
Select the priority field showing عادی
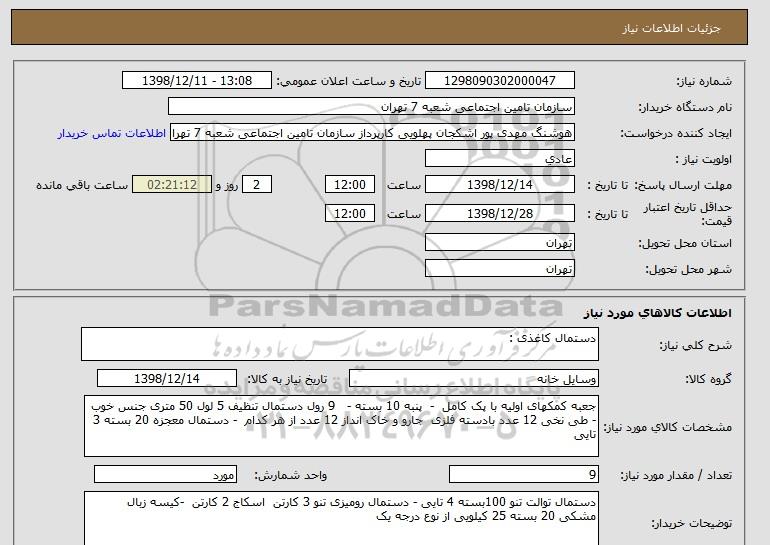499,159
